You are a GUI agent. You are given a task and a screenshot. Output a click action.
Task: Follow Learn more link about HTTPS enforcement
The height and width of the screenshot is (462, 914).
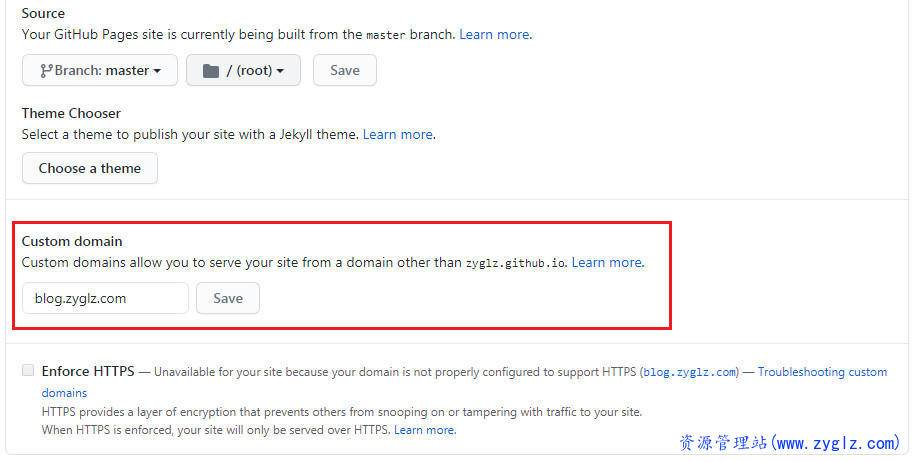[424, 430]
